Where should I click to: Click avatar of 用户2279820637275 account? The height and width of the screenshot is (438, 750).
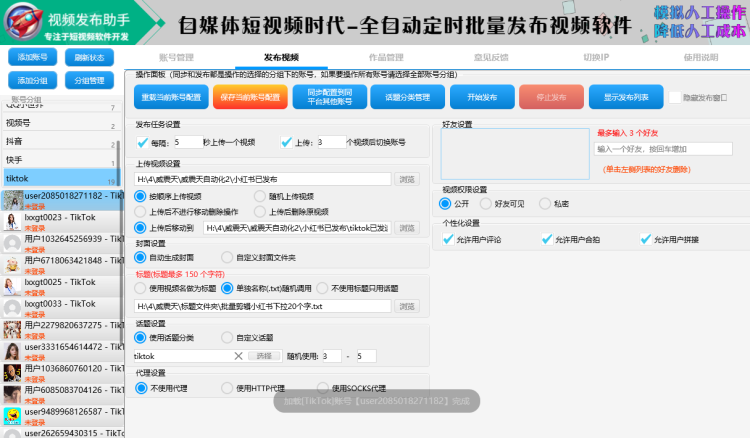(x=12, y=330)
